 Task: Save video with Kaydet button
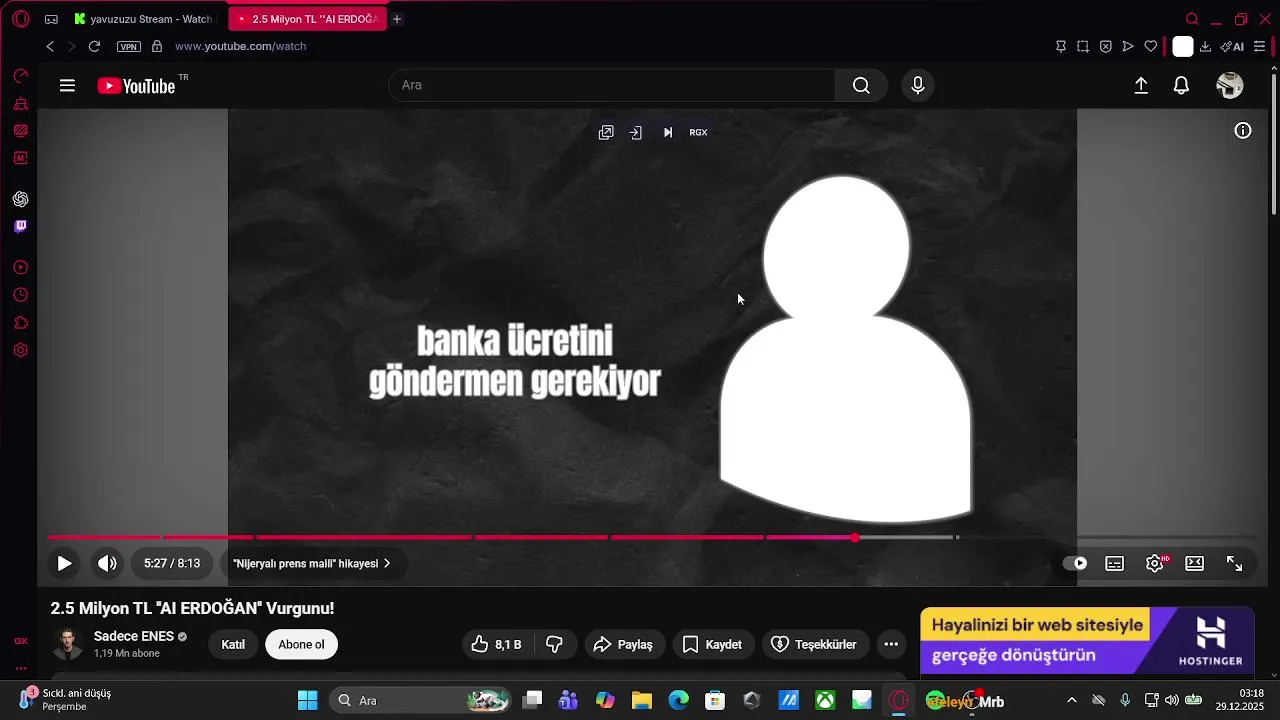tap(713, 644)
